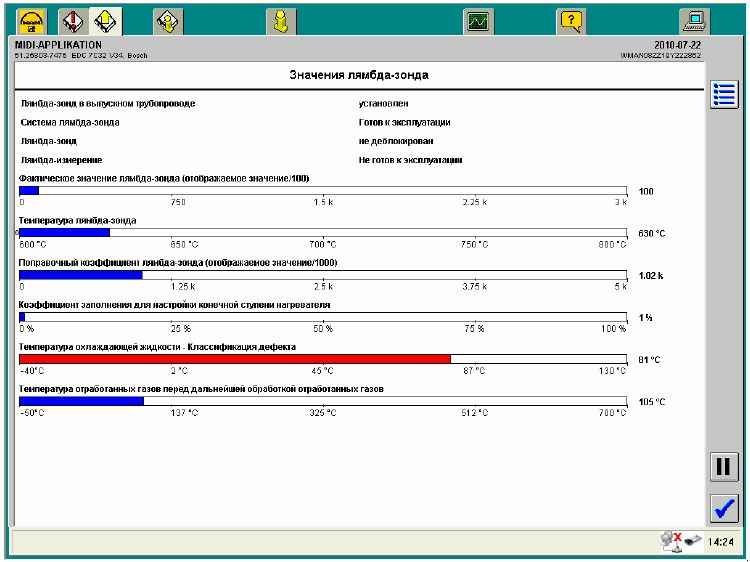Open help with the question mark icon
750x562 pixels.
coord(571,19)
